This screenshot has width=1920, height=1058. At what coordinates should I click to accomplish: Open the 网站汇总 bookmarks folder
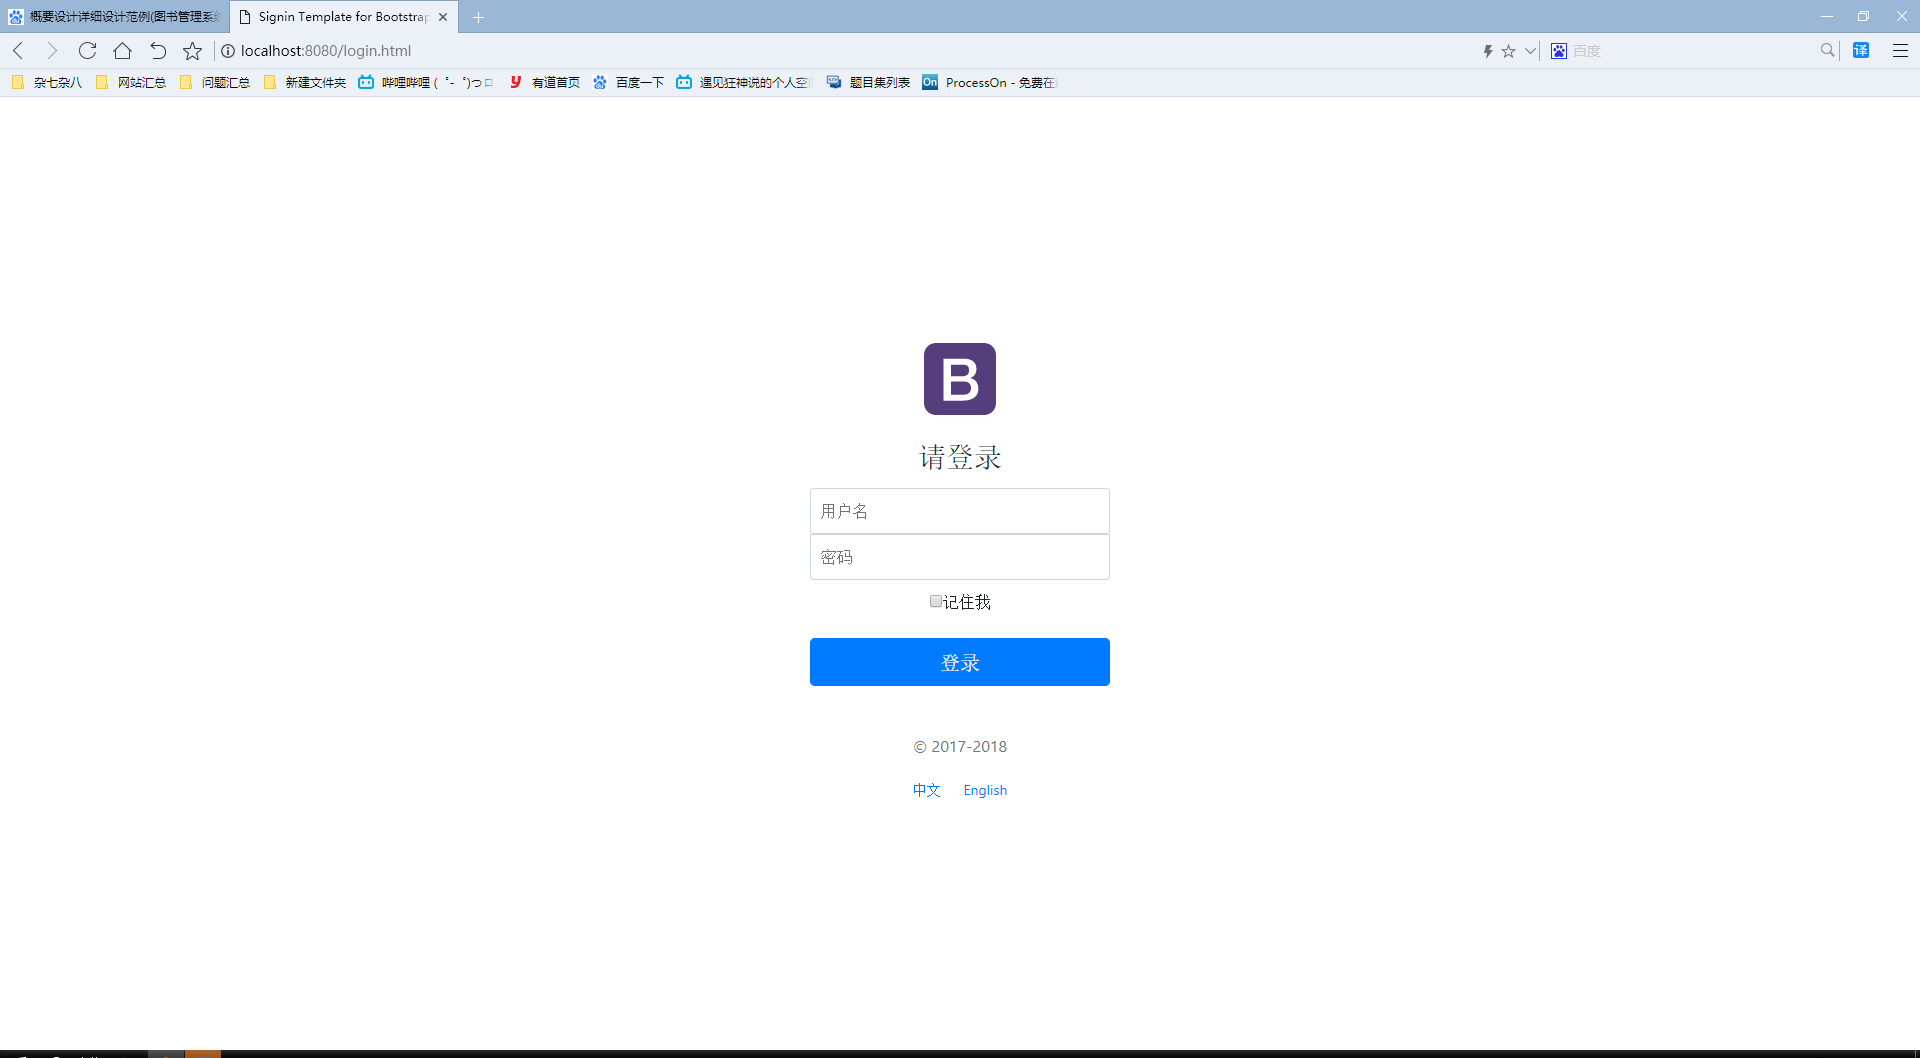coord(131,83)
